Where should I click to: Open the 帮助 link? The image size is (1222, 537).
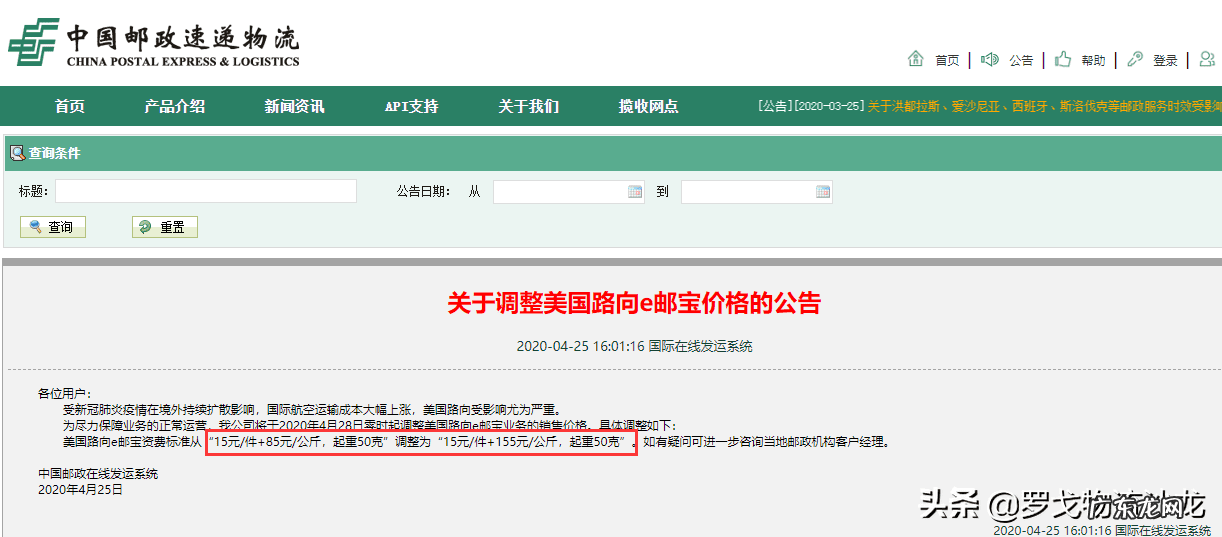coord(1093,61)
